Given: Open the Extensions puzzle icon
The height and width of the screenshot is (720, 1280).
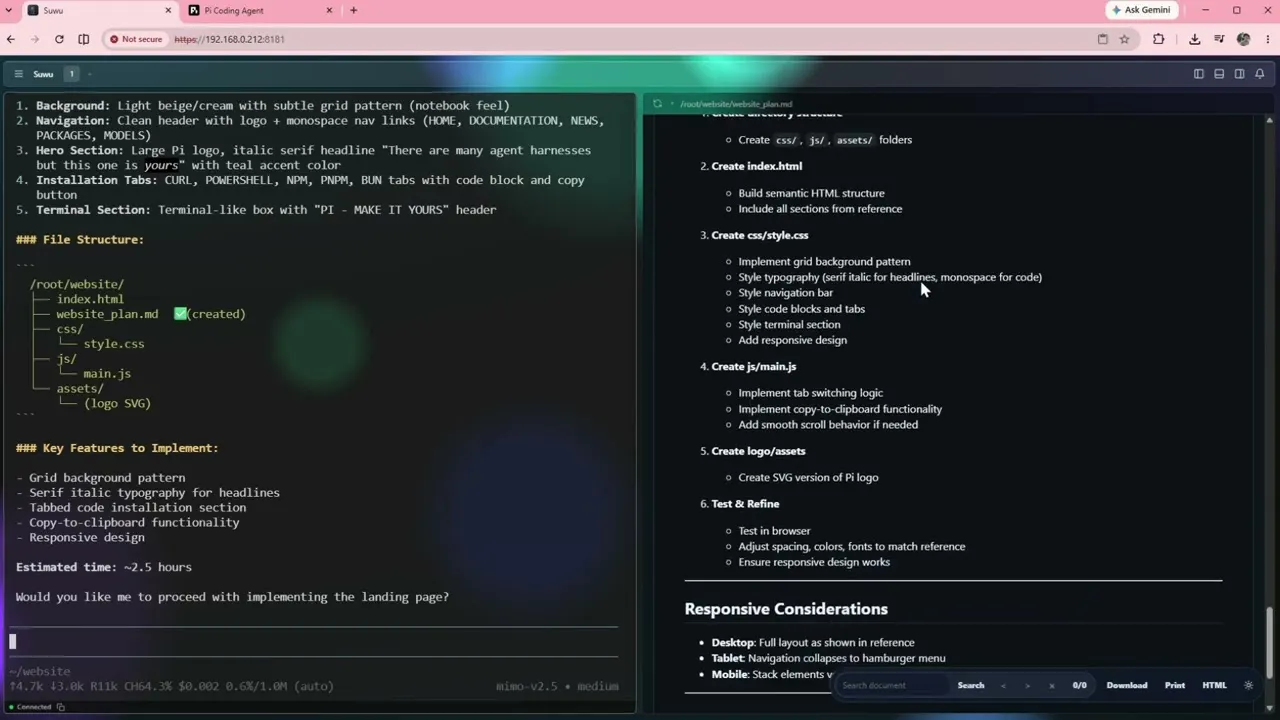Looking at the screenshot, I should click(x=1159, y=39).
